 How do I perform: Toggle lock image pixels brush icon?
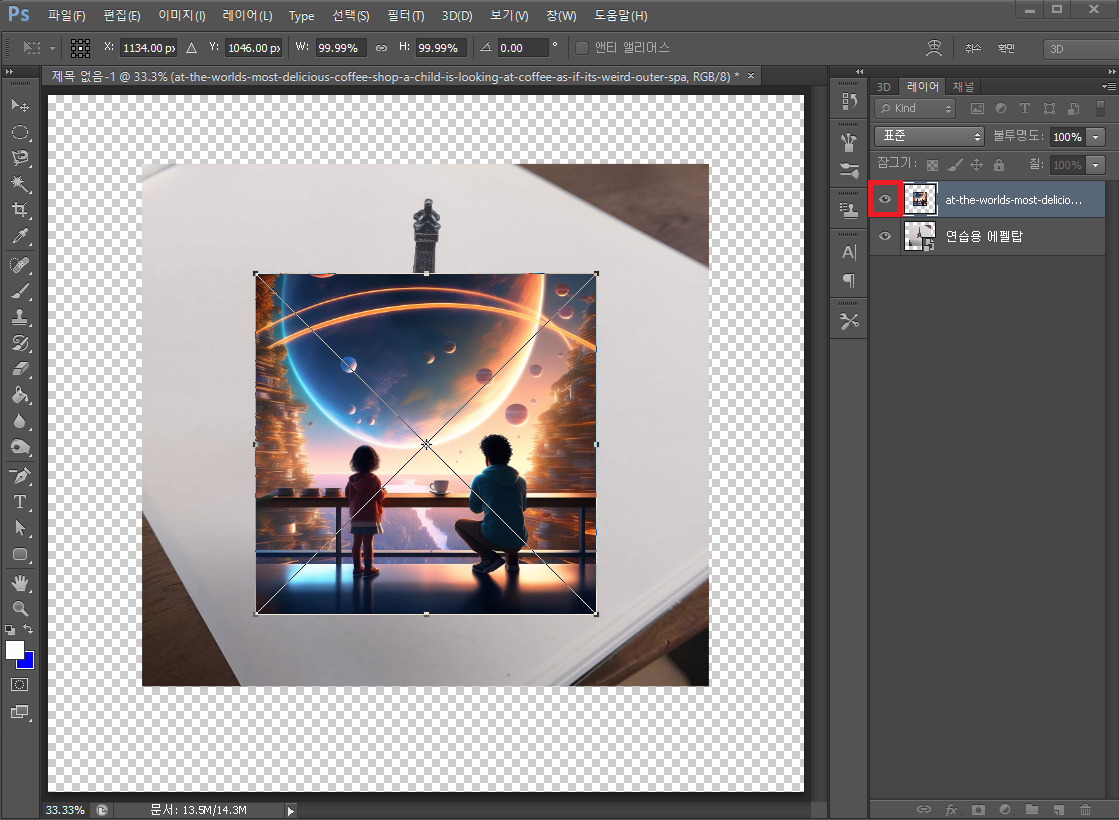[x=955, y=165]
